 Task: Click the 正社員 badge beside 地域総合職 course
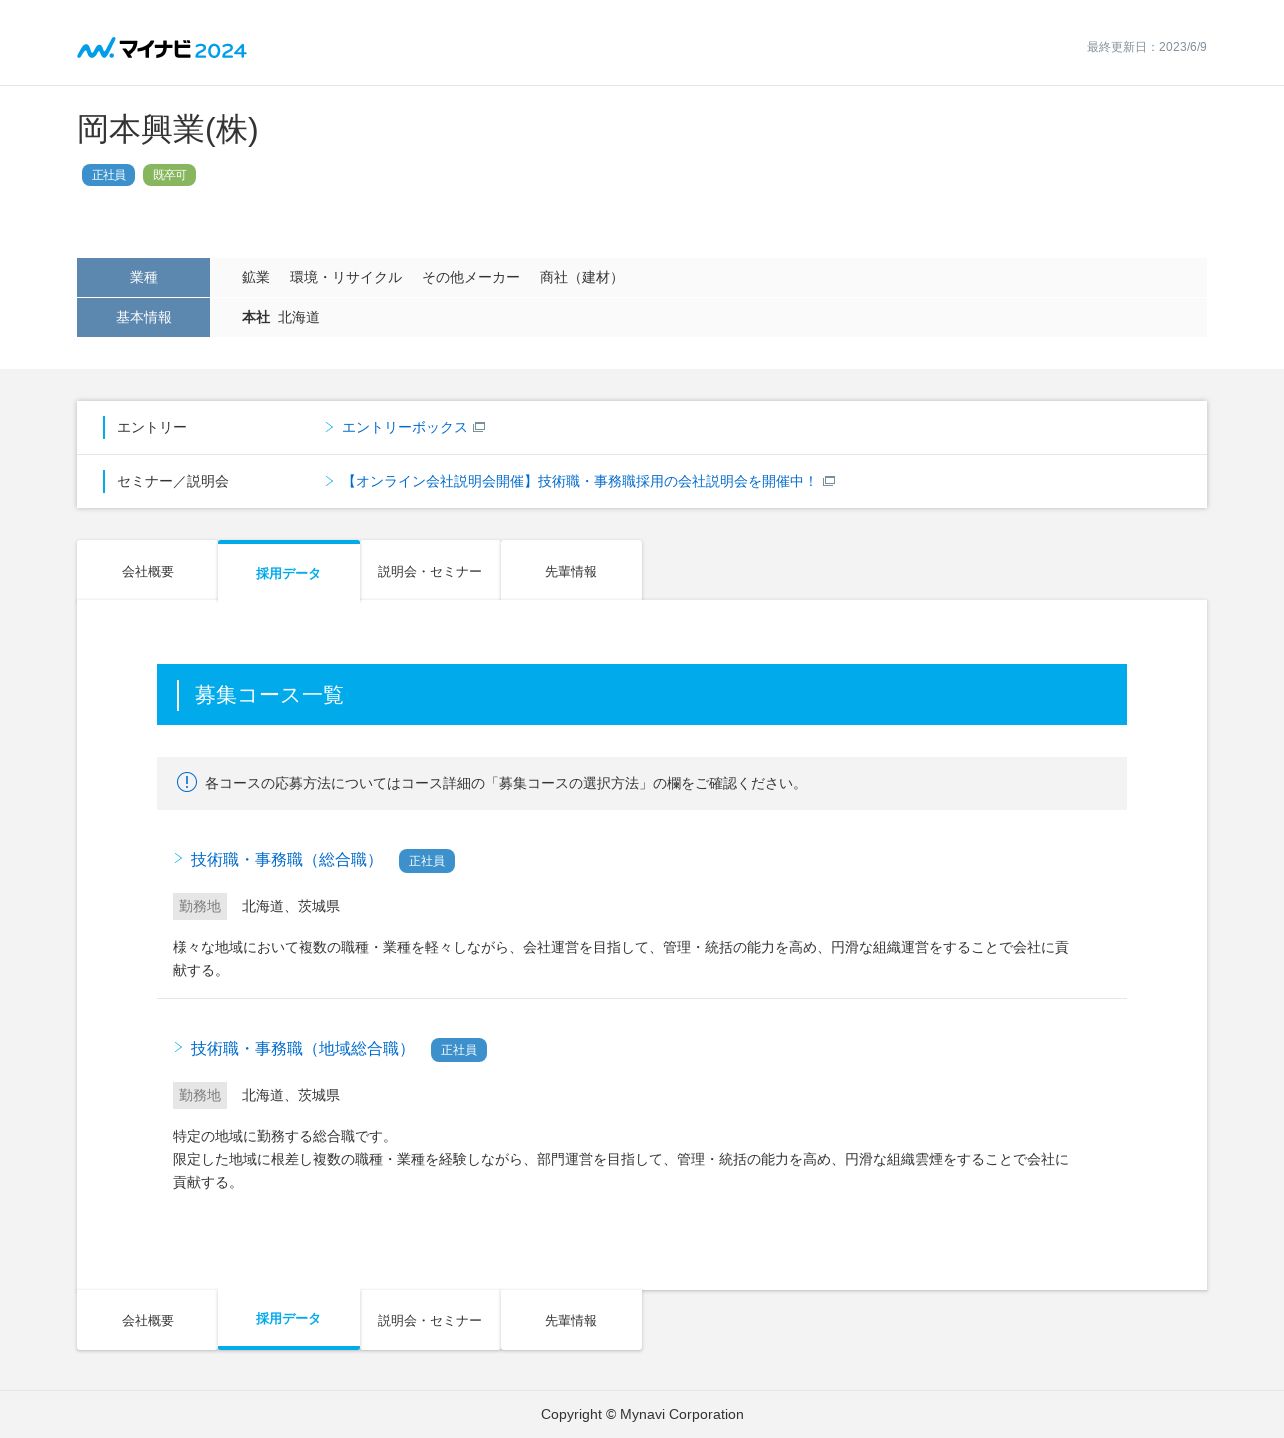459,1050
